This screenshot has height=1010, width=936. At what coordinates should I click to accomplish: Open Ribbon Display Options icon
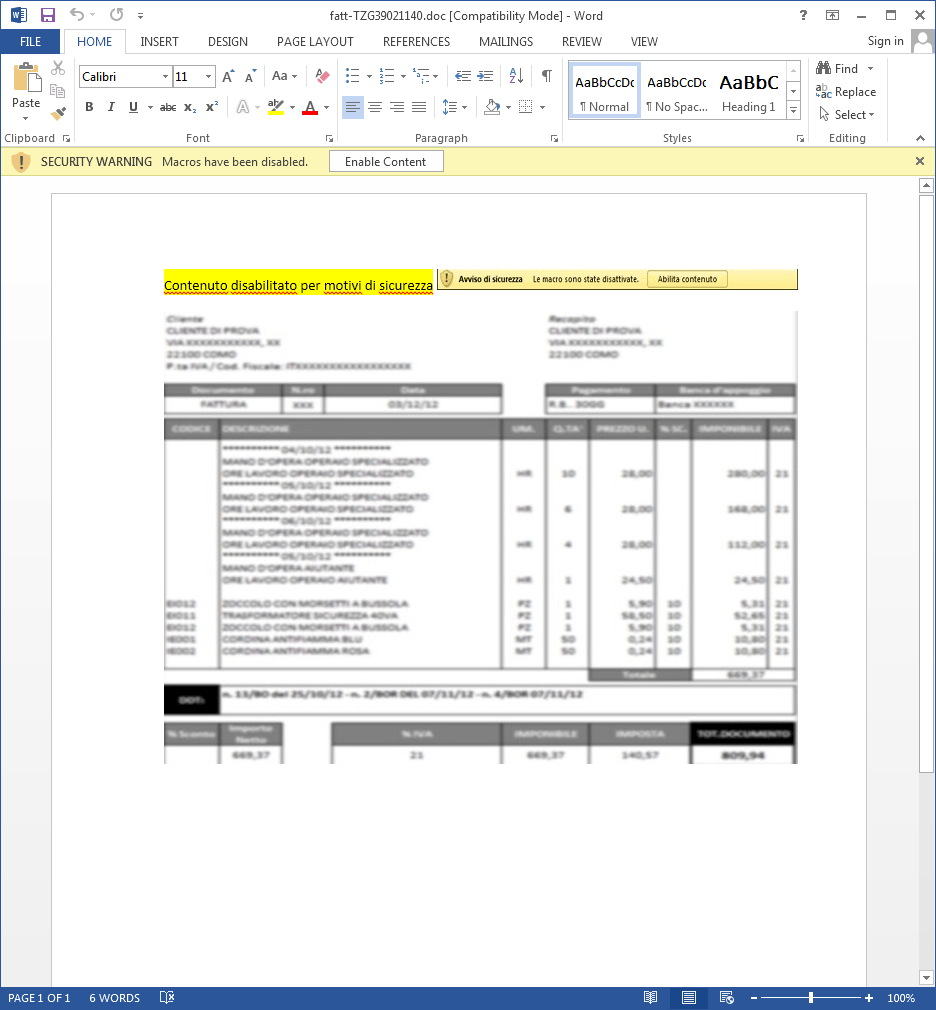click(x=832, y=15)
